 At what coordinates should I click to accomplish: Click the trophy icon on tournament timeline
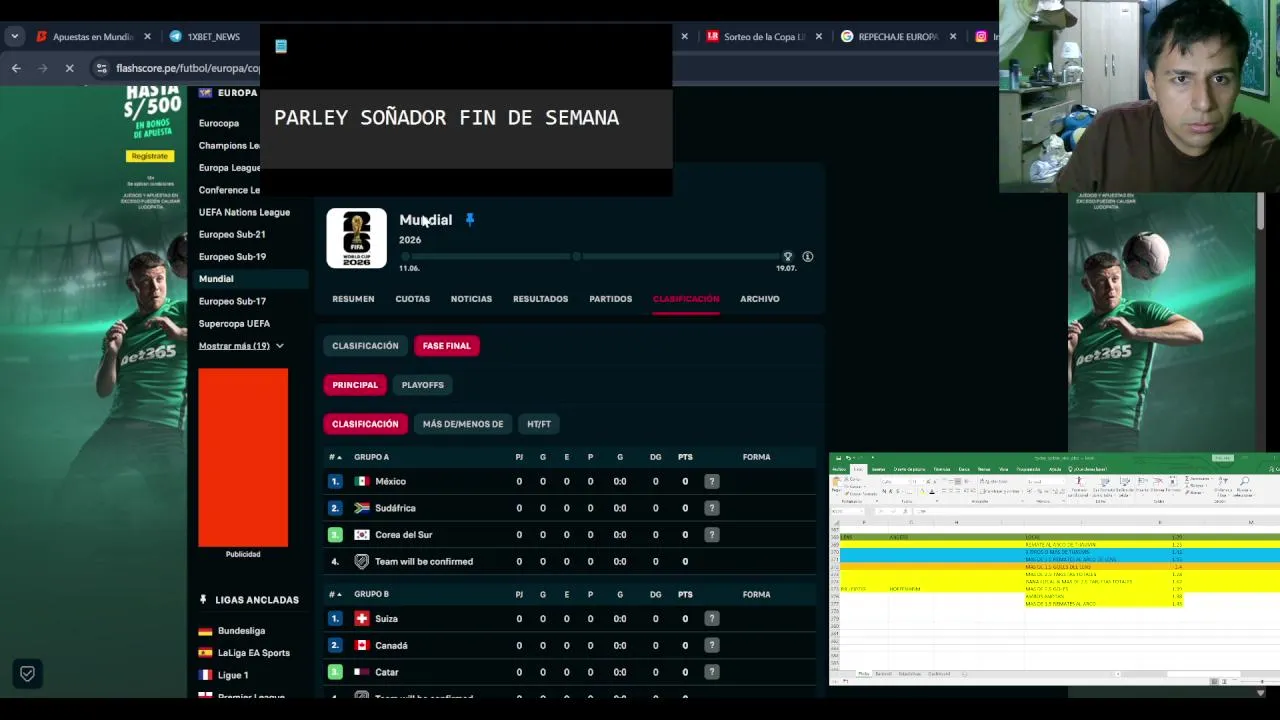pos(787,257)
